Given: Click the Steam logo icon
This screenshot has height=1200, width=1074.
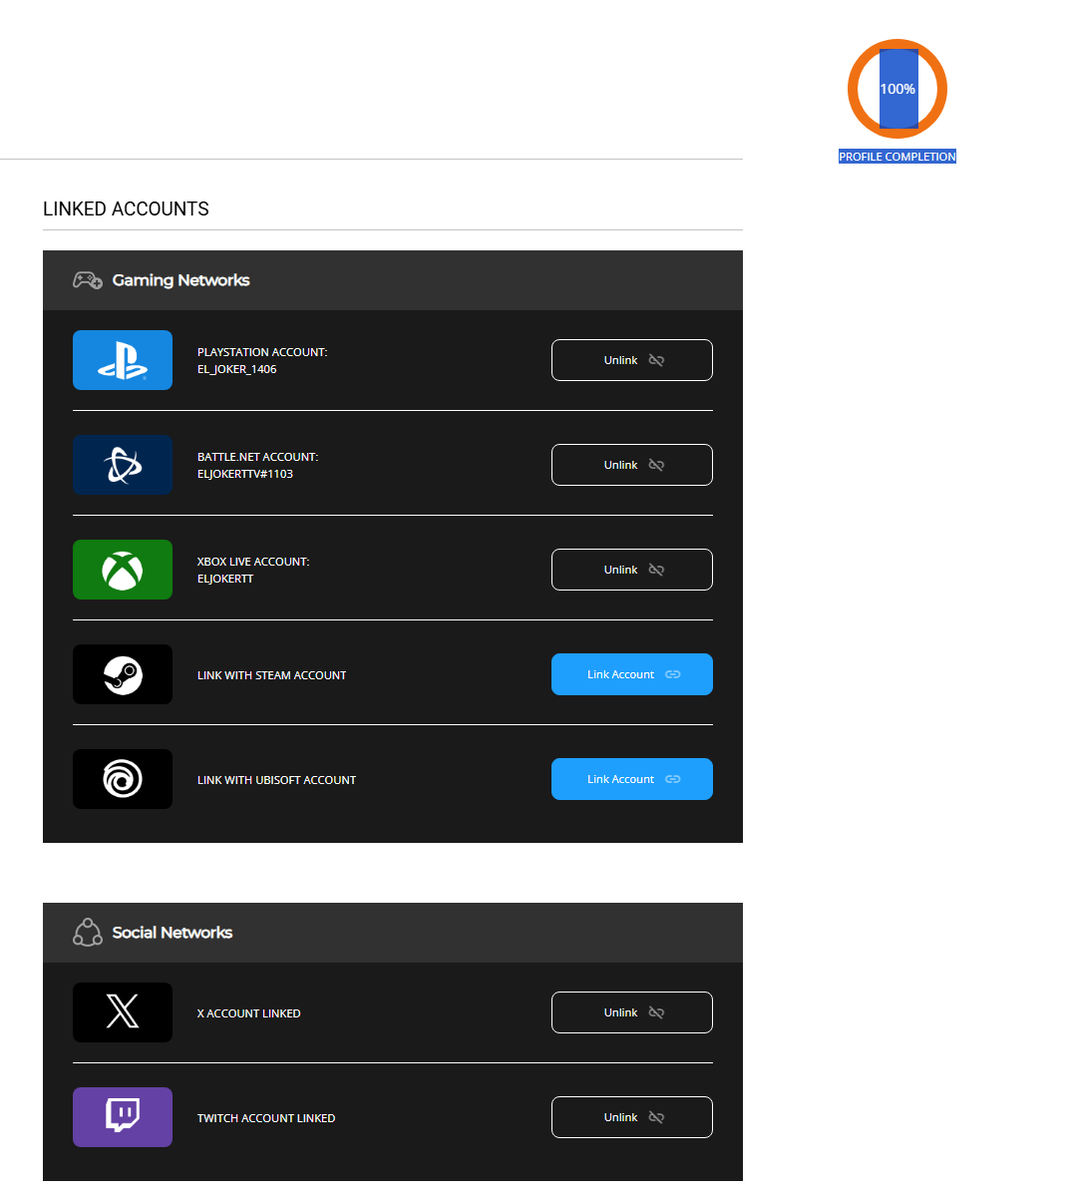Looking at the screenshot, I should pyautogui.click(x=122, y=675).
